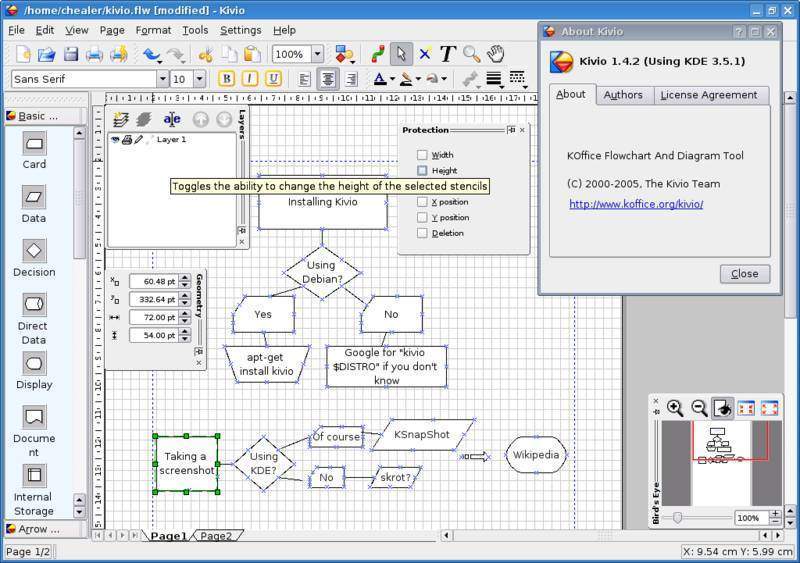
Task: Activate the connector tool in the toolbar
Action: coord(377,54)
